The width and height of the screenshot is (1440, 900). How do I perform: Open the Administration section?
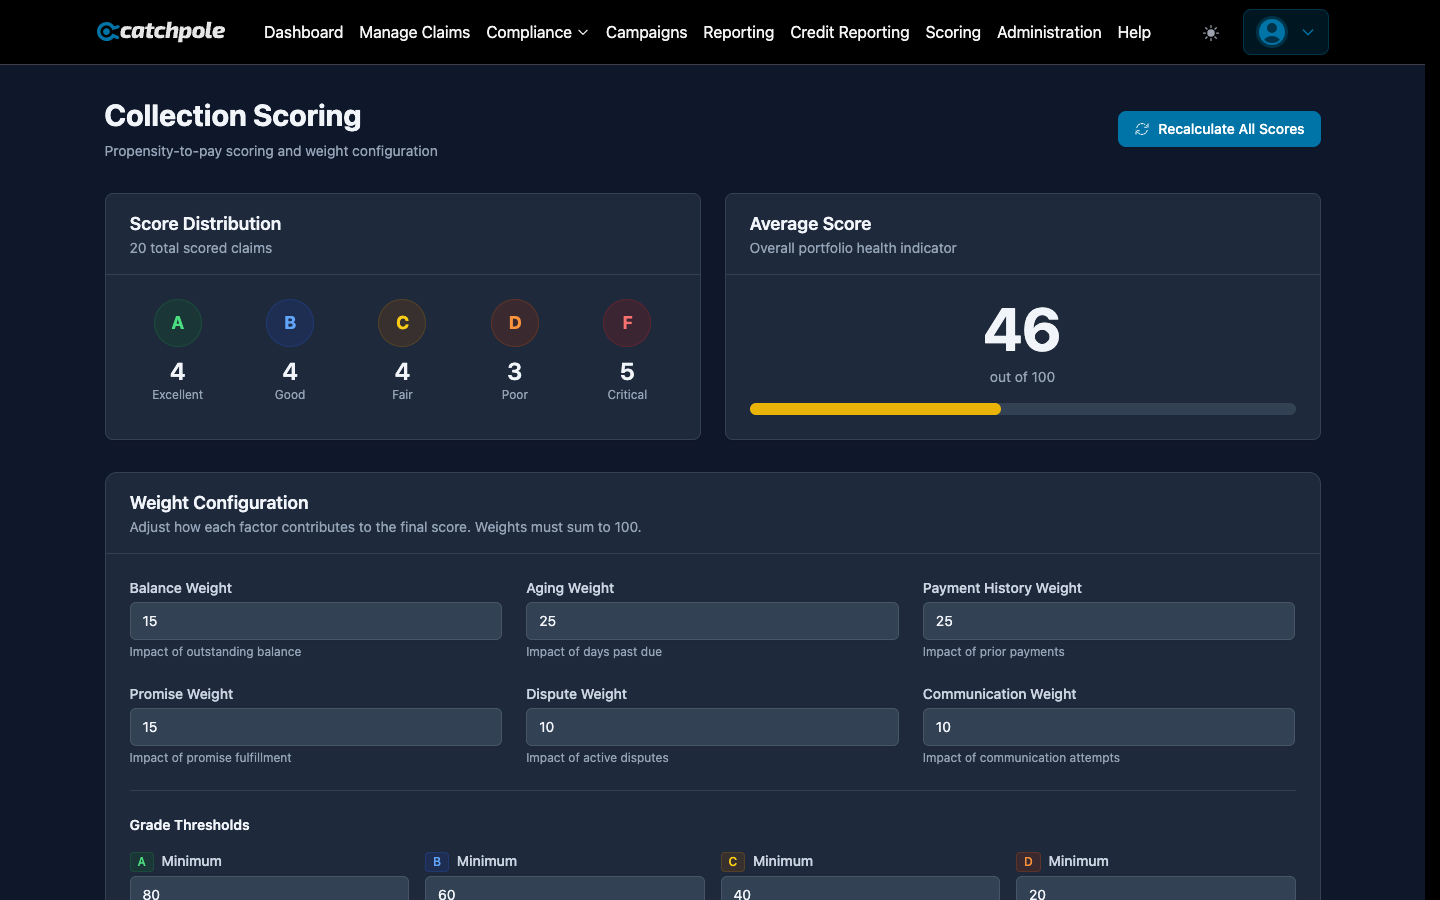(1049, 32)
